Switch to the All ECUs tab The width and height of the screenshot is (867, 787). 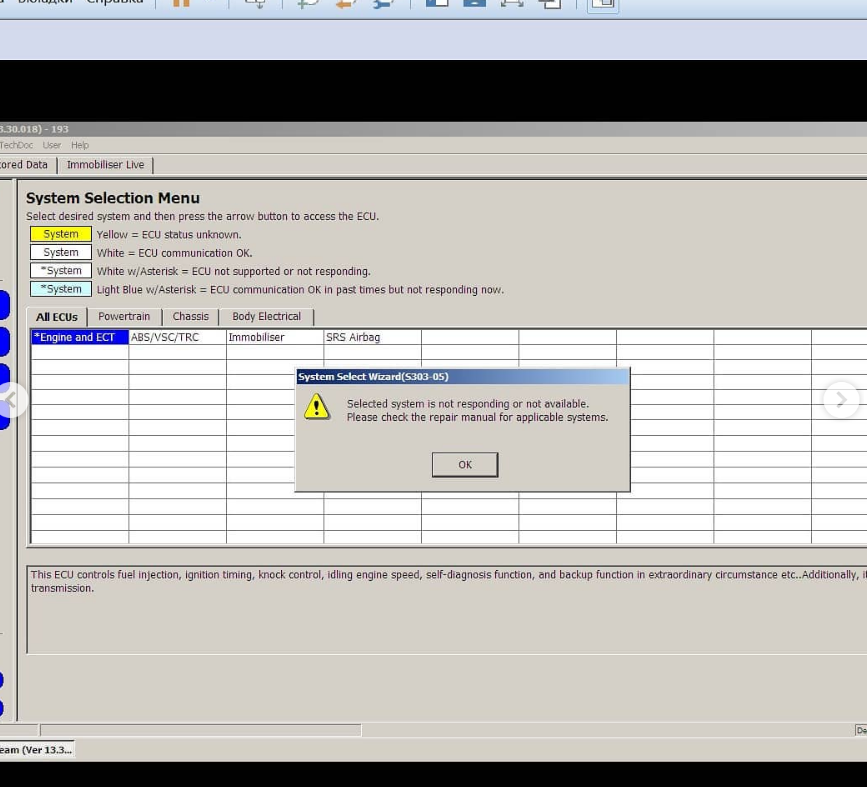pyautogui.click(x=56, y=317)
